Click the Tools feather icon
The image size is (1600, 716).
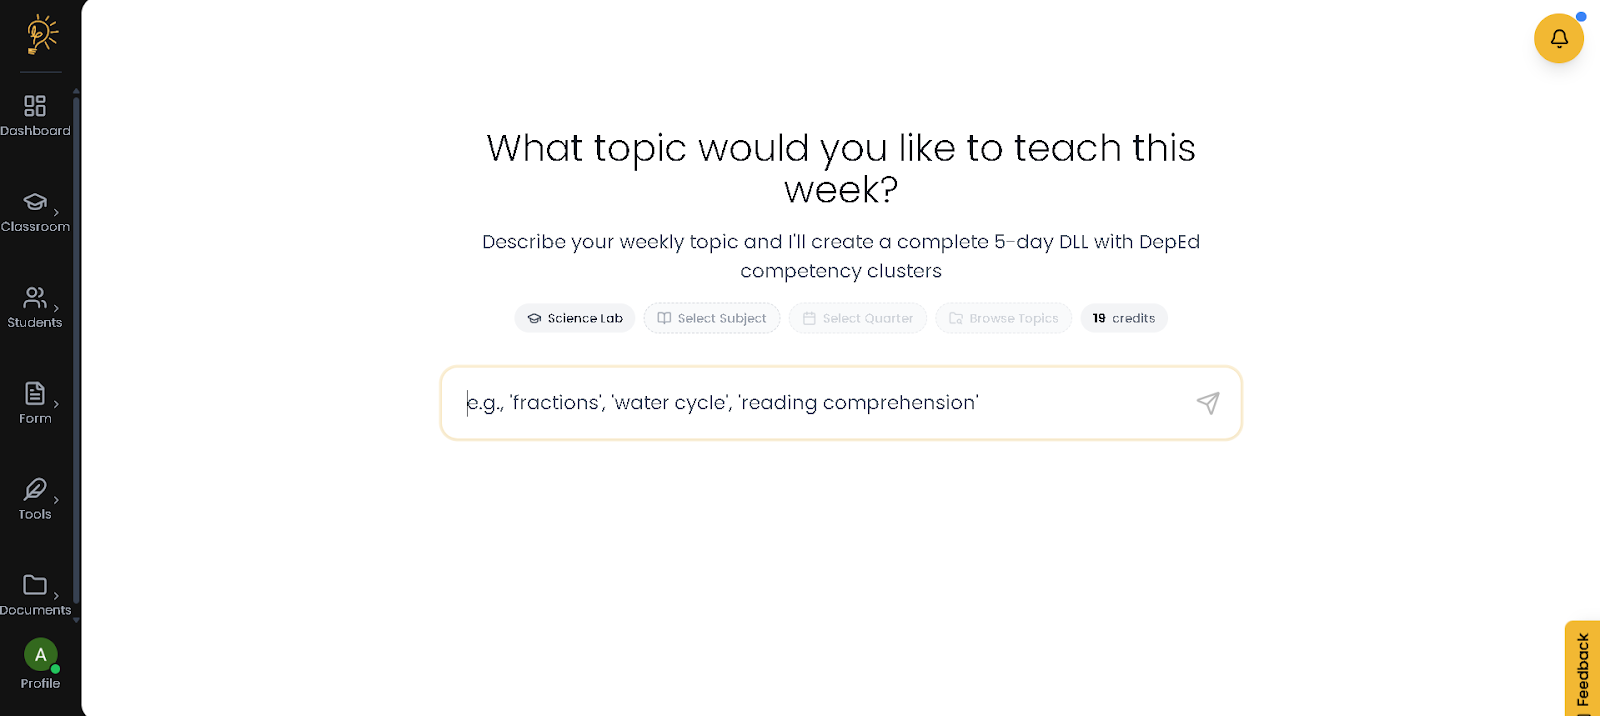click(x=35, y=489)
